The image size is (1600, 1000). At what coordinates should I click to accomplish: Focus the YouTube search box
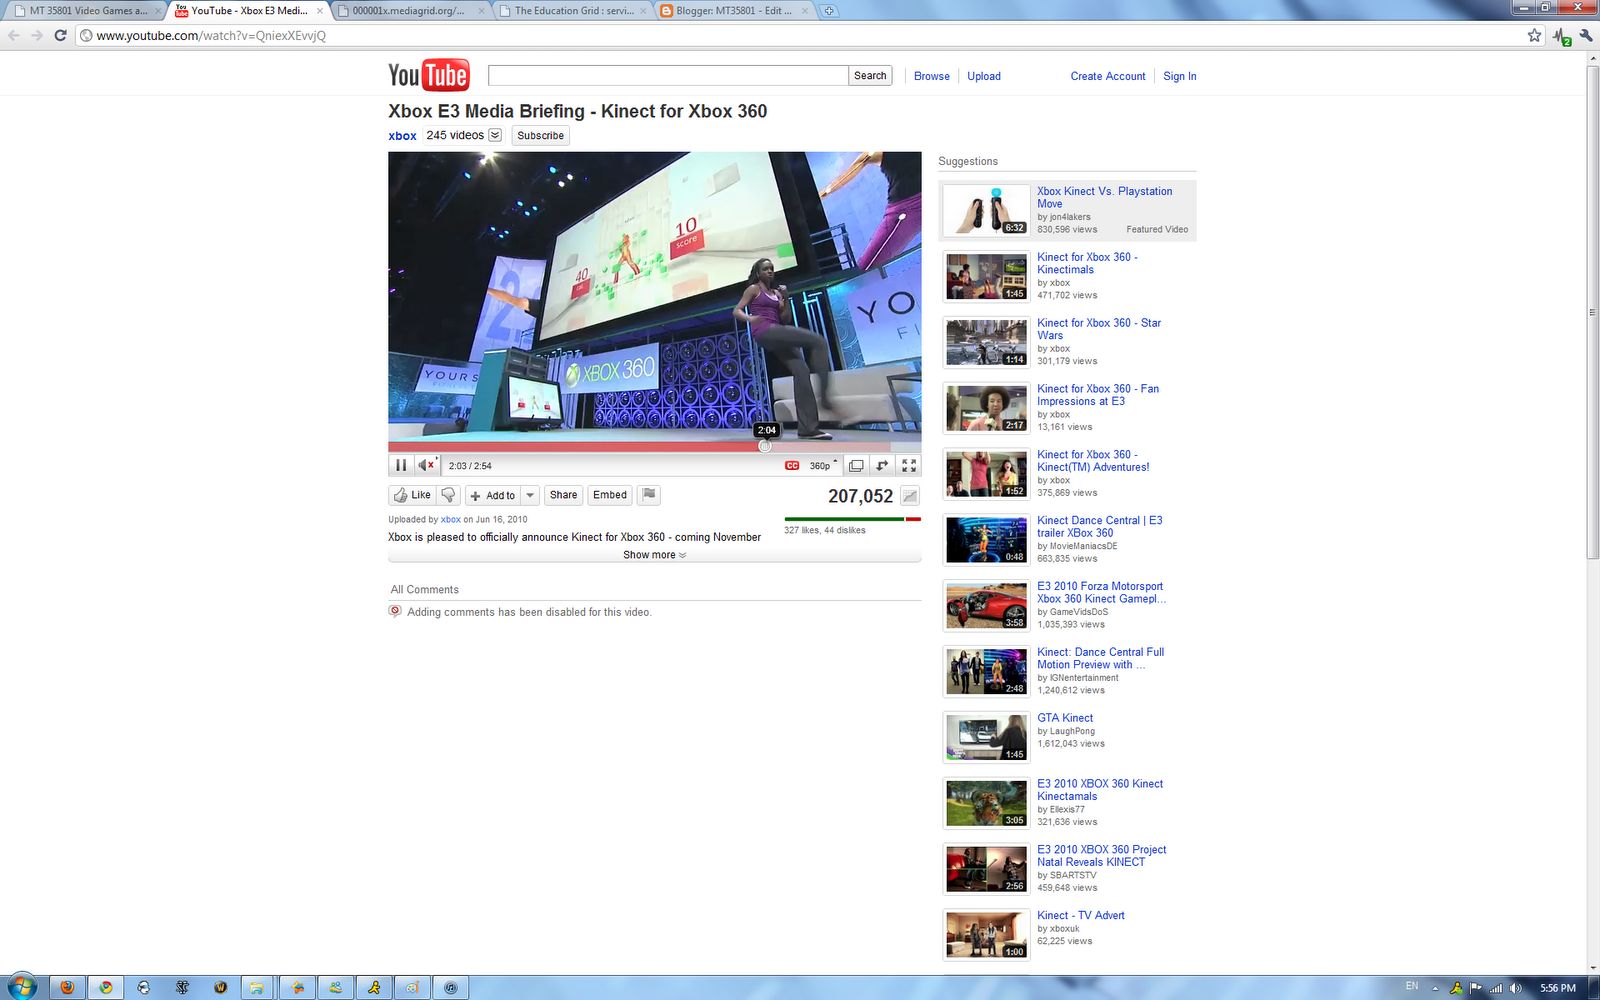668,76
